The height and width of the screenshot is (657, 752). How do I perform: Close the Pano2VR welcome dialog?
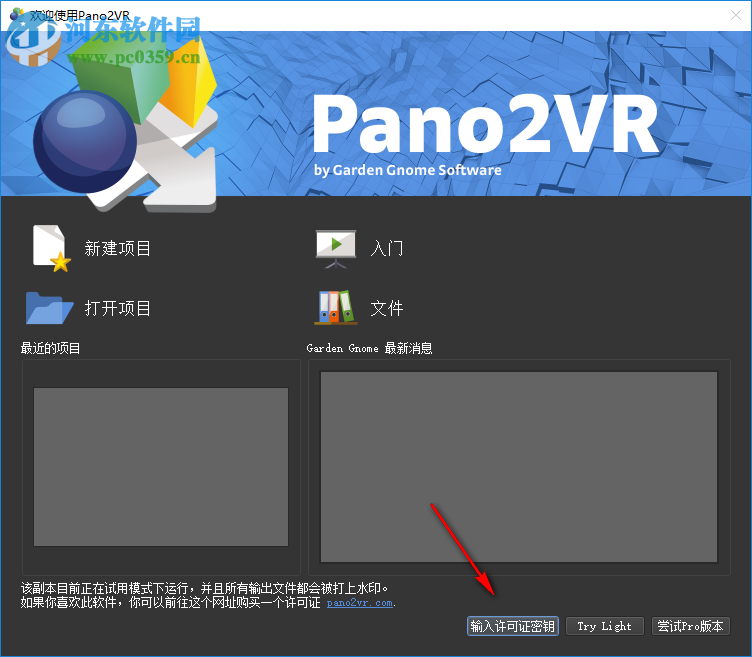(x=736, y=15)
